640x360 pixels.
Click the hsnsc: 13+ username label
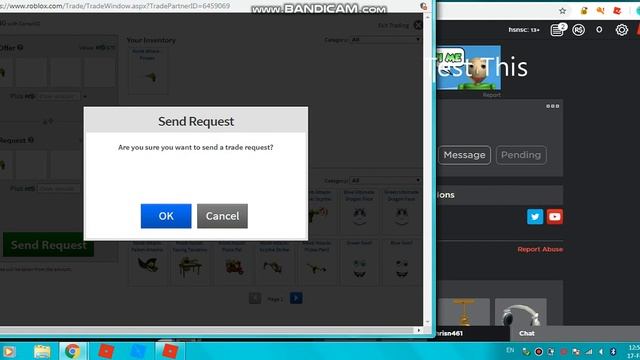(x=524, y=30)
